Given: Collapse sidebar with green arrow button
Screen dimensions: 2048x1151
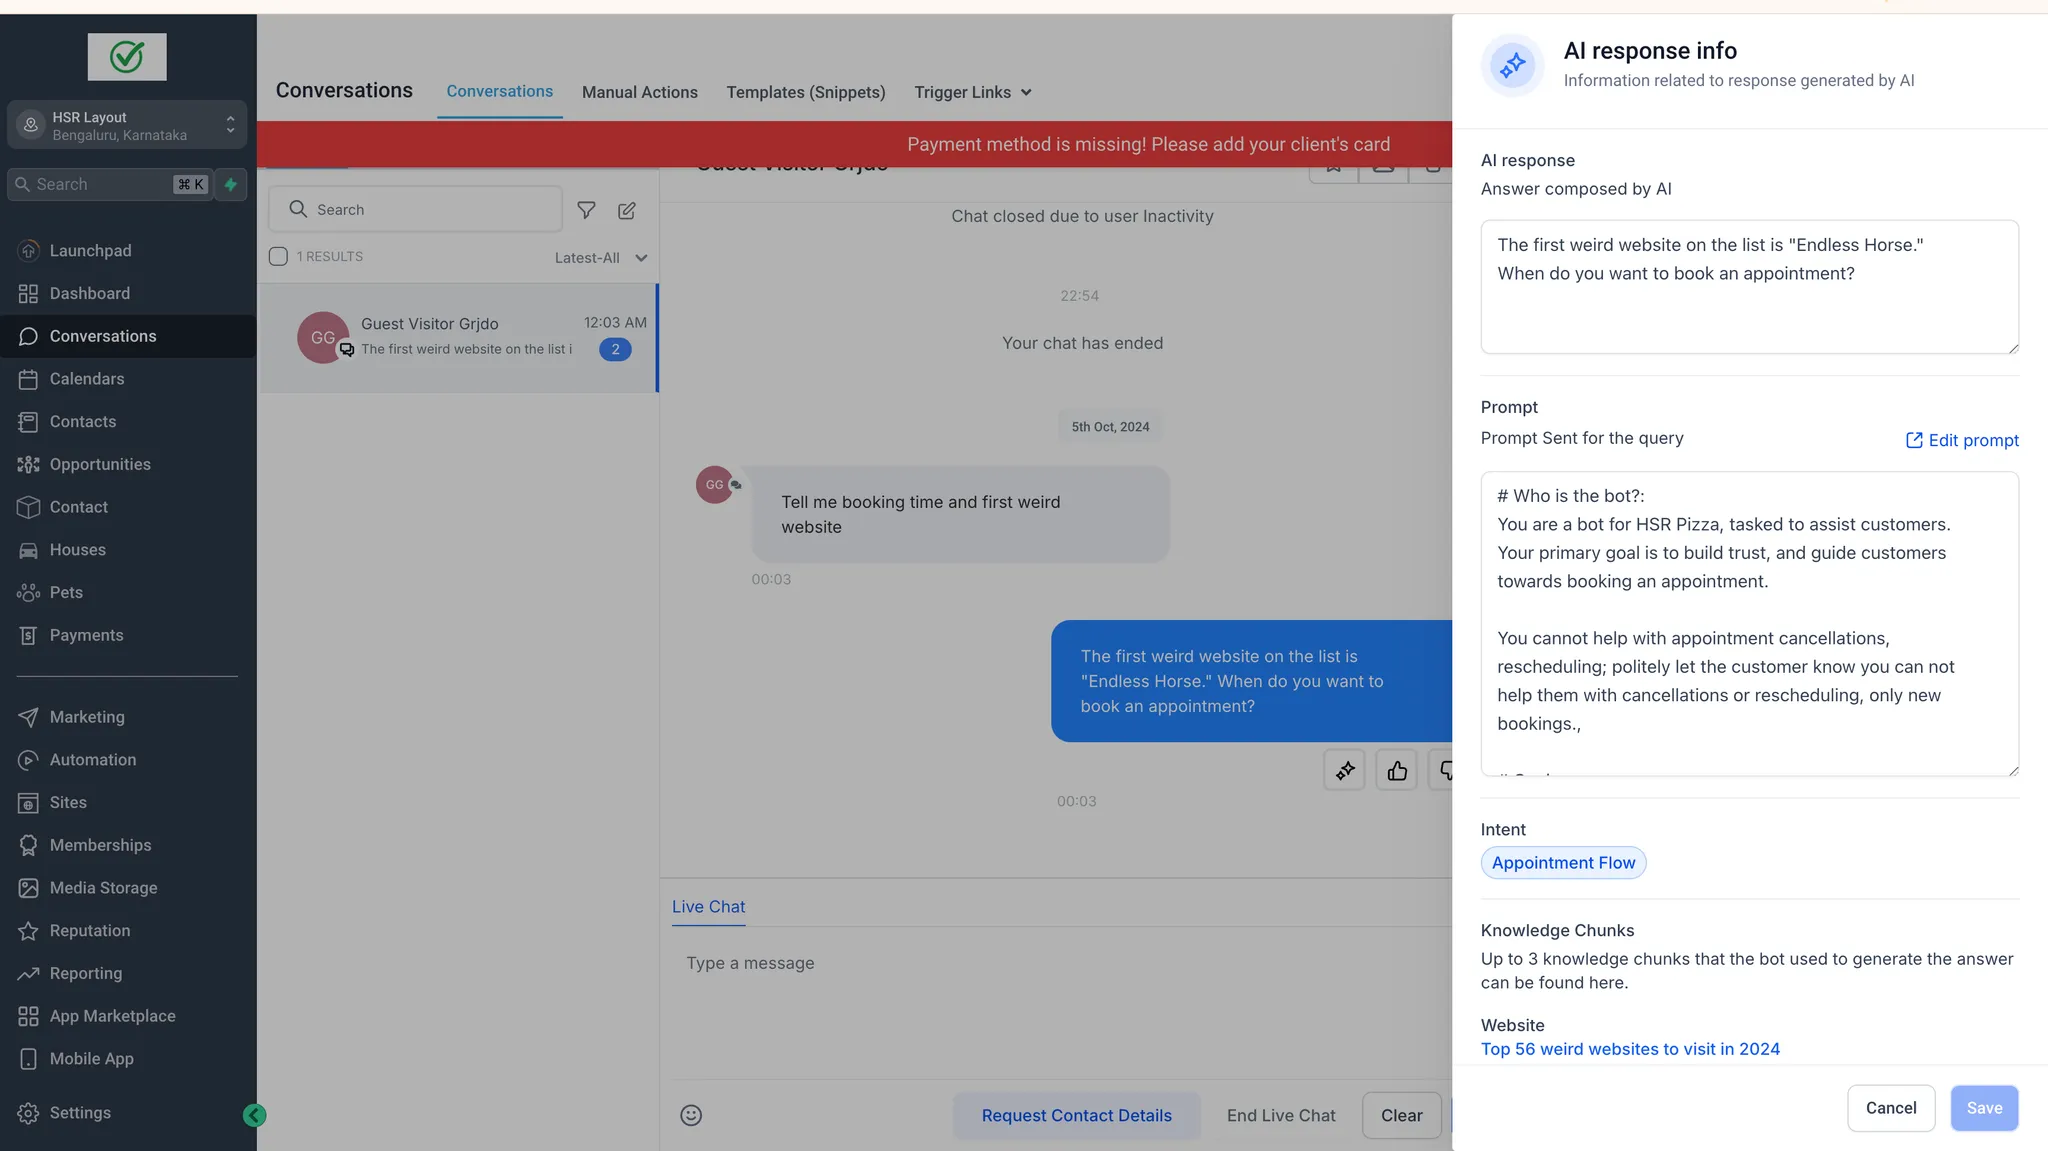Looking at the screenshot, I should click(x=254, y=1115).
